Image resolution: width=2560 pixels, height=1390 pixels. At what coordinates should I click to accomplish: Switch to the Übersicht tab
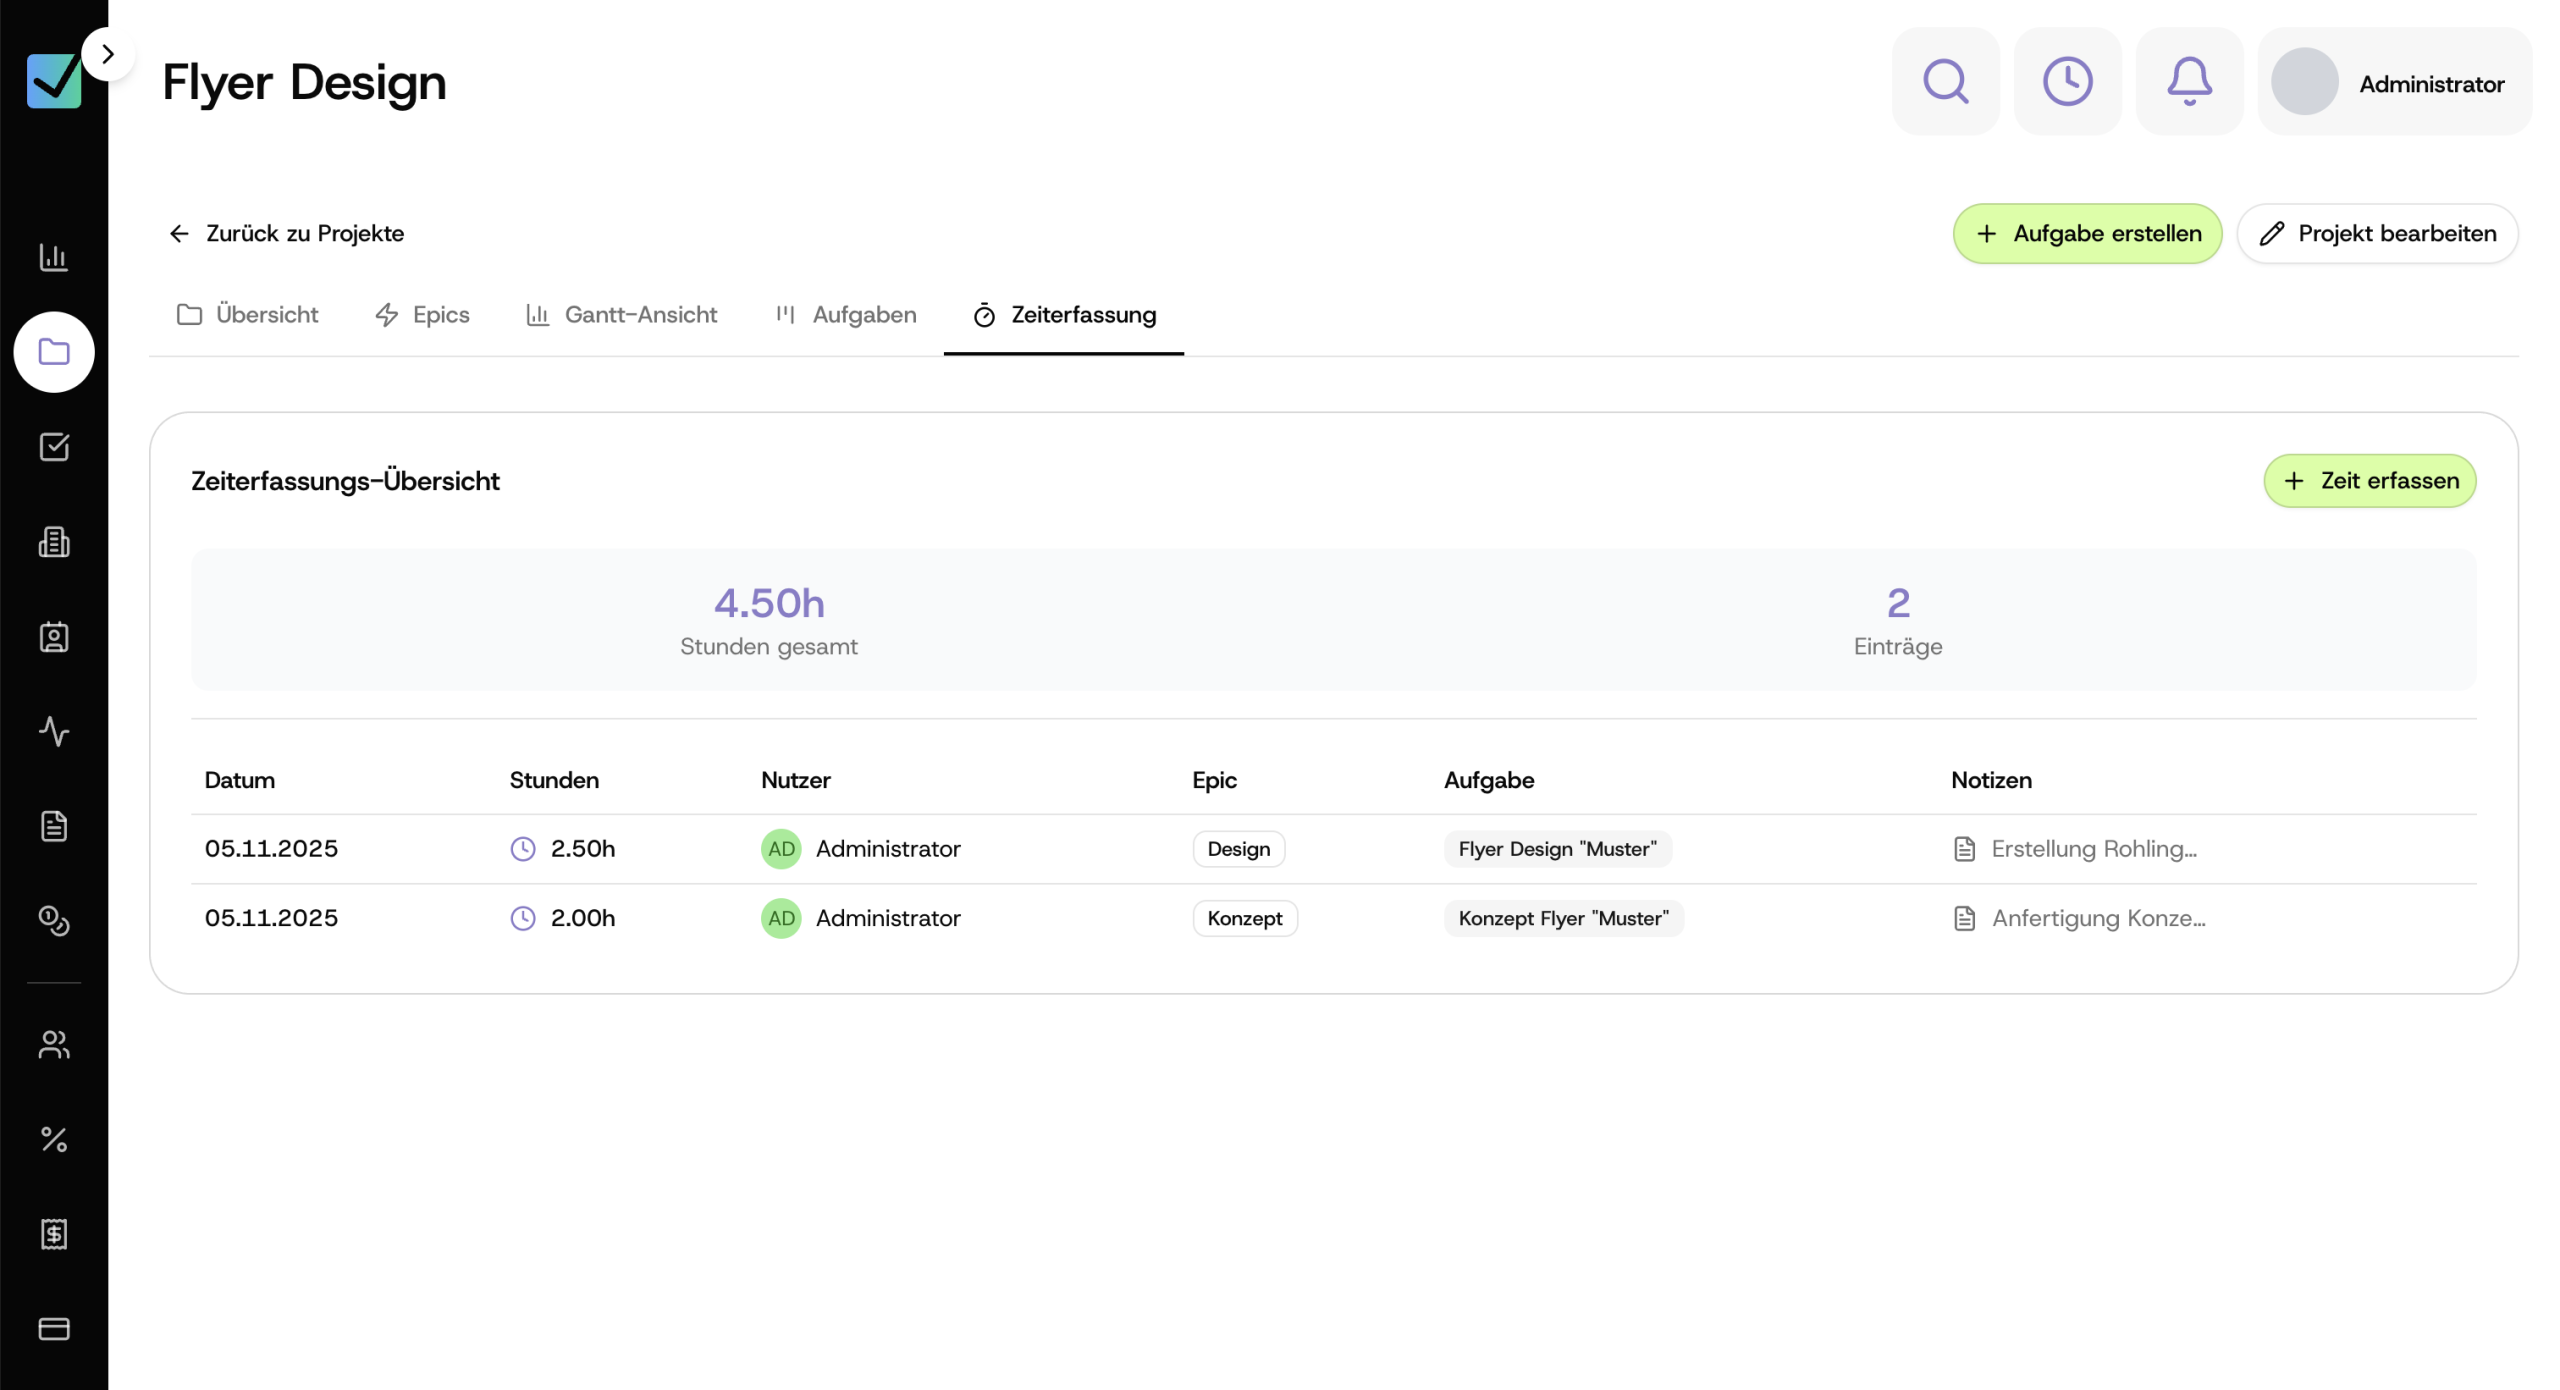click(247, 315)
